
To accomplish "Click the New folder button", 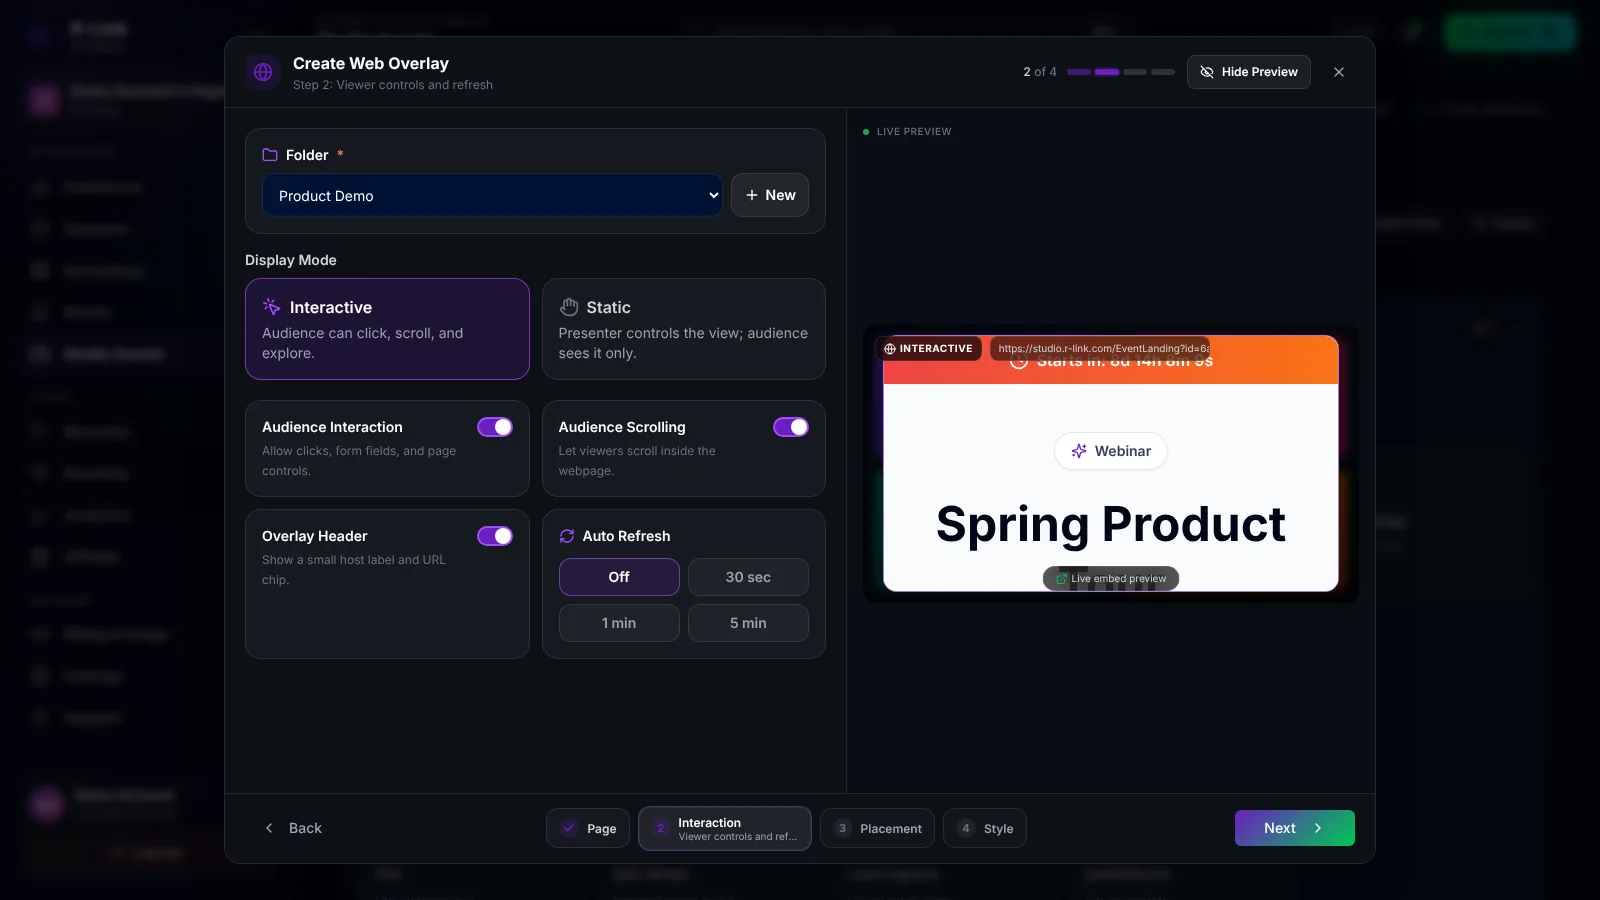I will tap(770, 195).
